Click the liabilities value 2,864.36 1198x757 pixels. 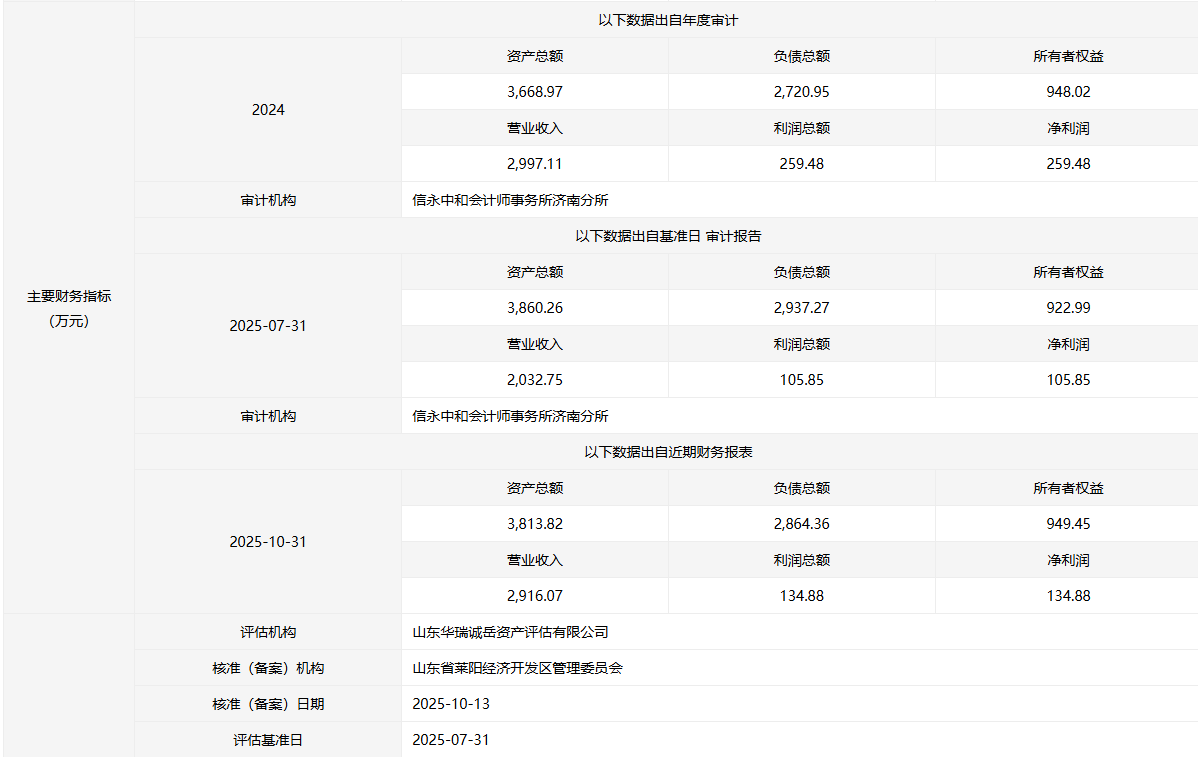tap(801, 524)
